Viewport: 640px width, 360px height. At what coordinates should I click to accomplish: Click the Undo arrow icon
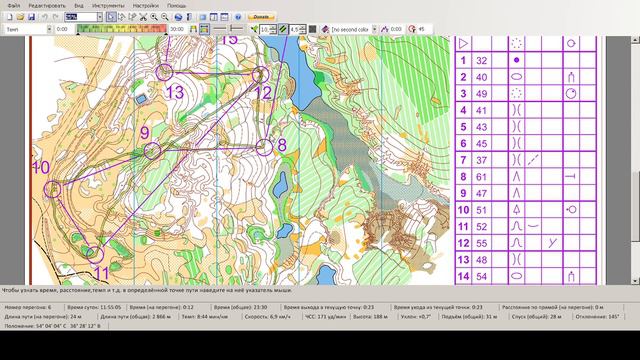click(44, 17)
